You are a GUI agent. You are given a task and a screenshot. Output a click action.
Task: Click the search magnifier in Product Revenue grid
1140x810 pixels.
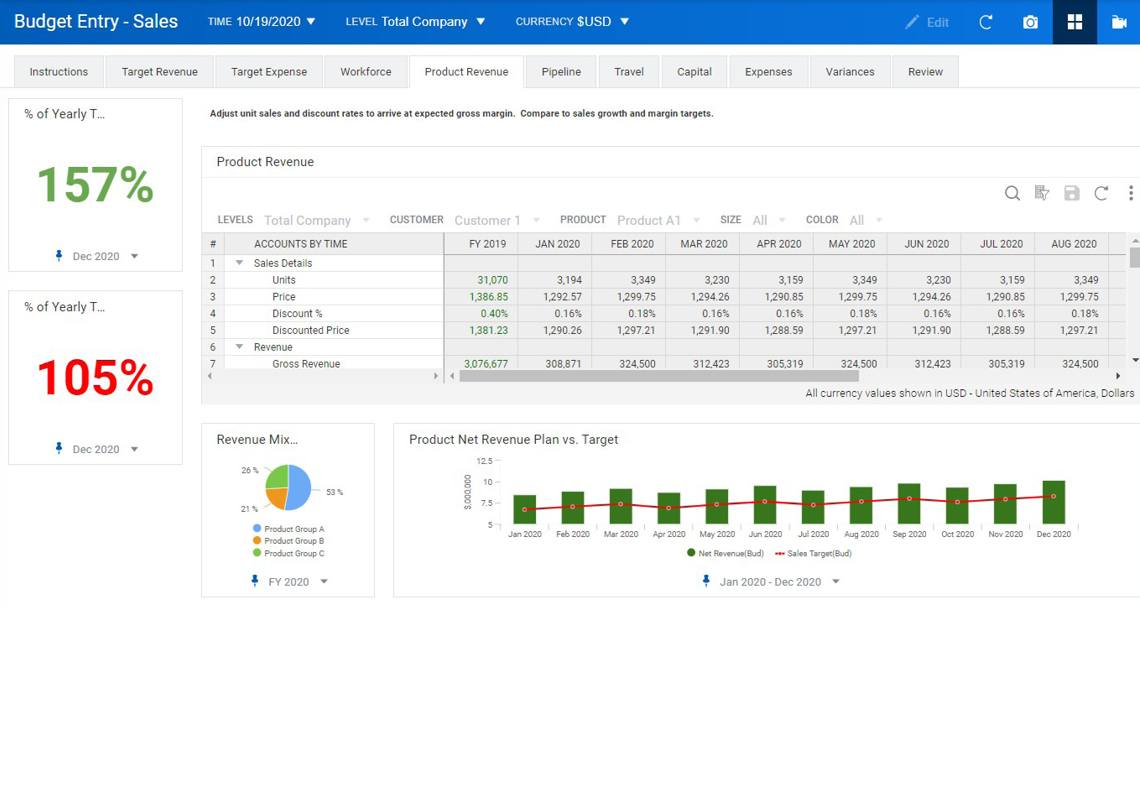[1012, 193]
